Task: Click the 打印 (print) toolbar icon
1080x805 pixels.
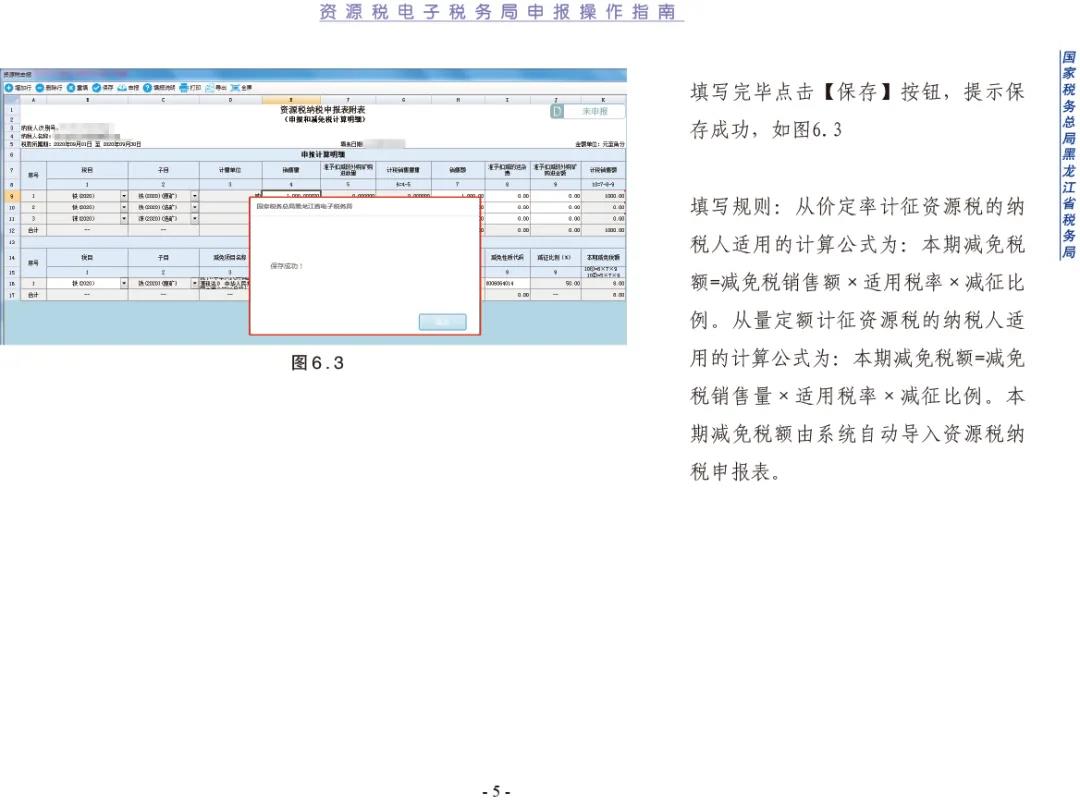Action: pyautogui.click(x=184, y=88)
